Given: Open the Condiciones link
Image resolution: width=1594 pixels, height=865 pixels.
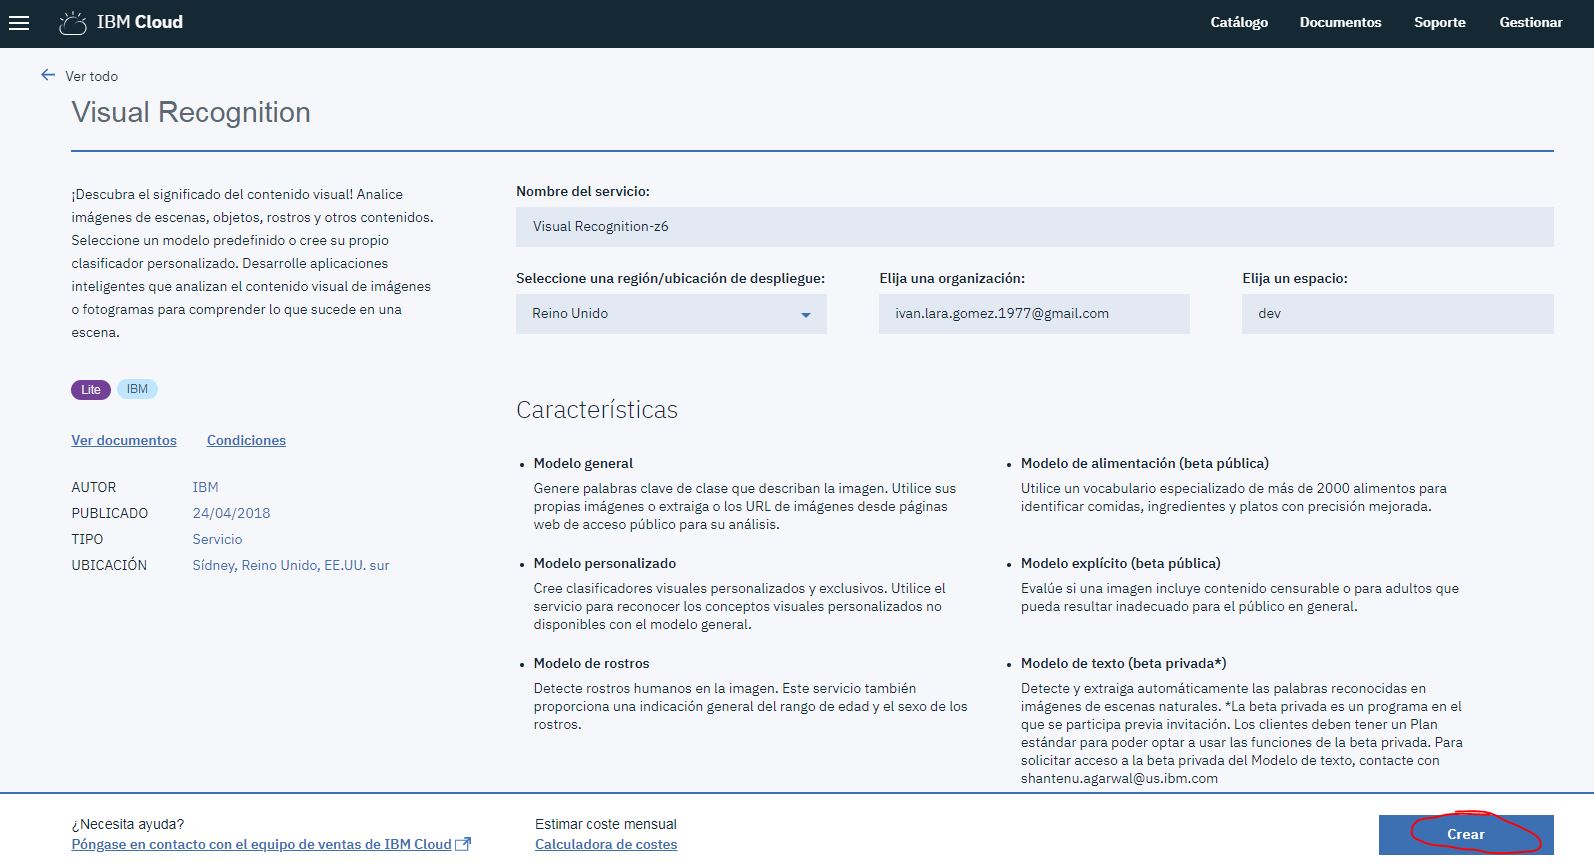Looking at the screenshot, I should click(246, 440).
